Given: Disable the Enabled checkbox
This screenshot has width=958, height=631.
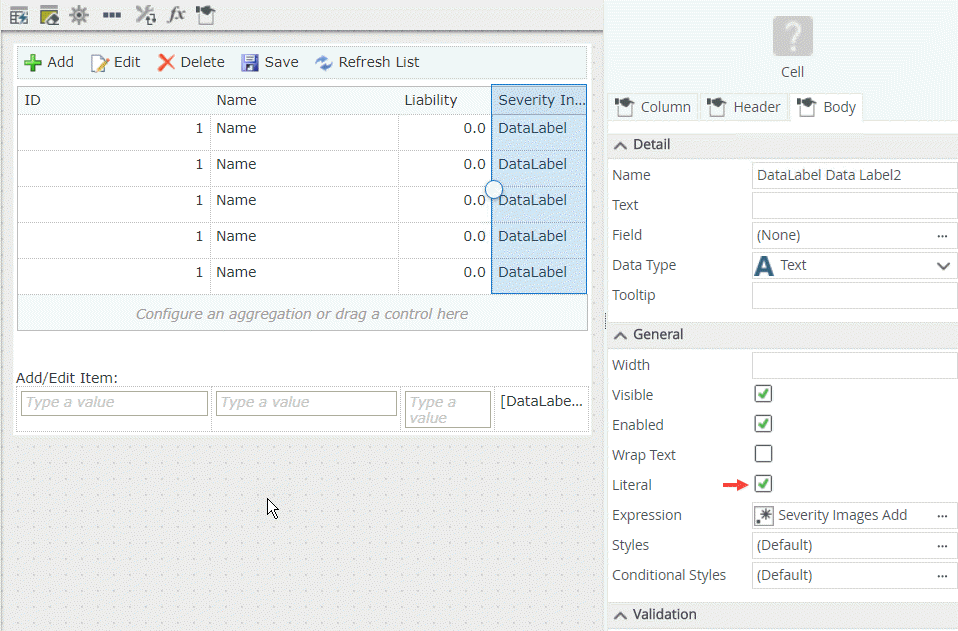Looking at the screenshot, I should [763, 425].
